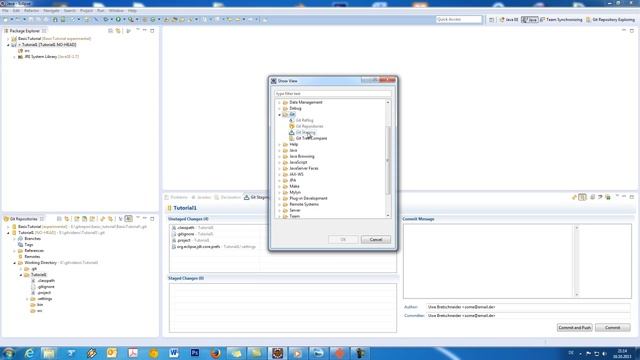
Task: Collapse the Working Directory node
Action: [x=14, y=263]
